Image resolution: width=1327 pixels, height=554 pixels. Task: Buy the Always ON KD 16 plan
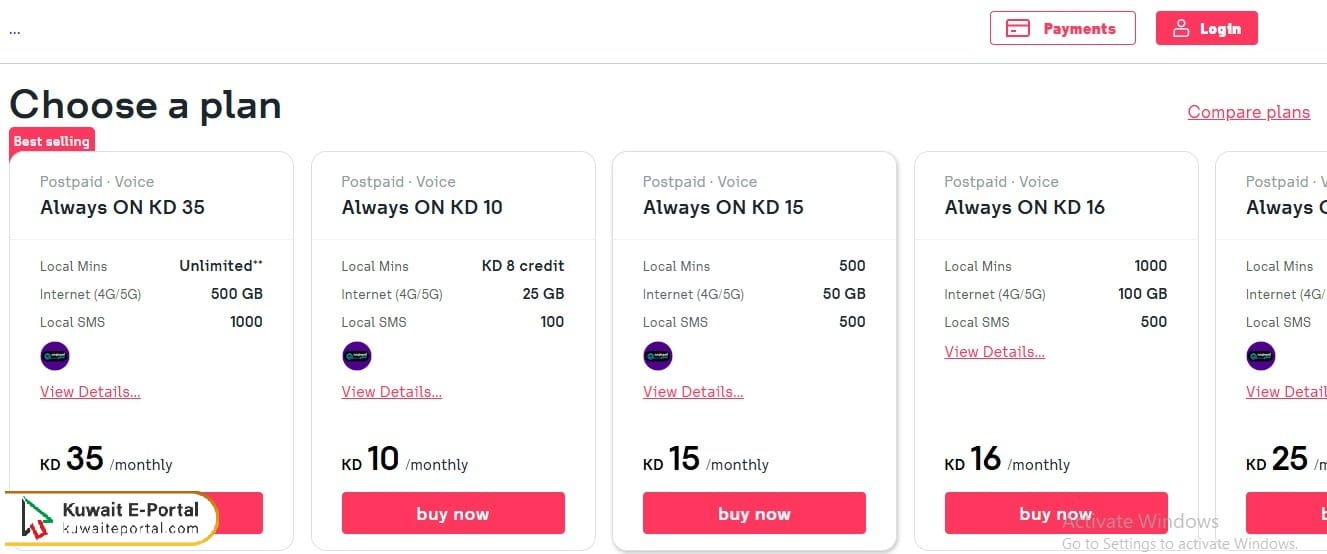coord(1055,514)
